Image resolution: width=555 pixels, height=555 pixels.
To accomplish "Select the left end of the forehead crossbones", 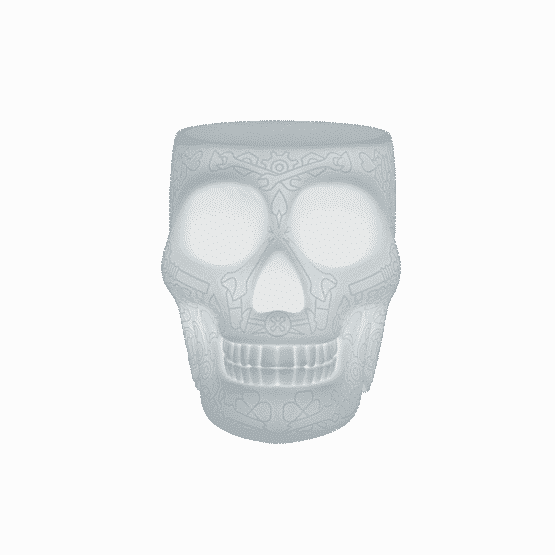I will tap(221, 161).
